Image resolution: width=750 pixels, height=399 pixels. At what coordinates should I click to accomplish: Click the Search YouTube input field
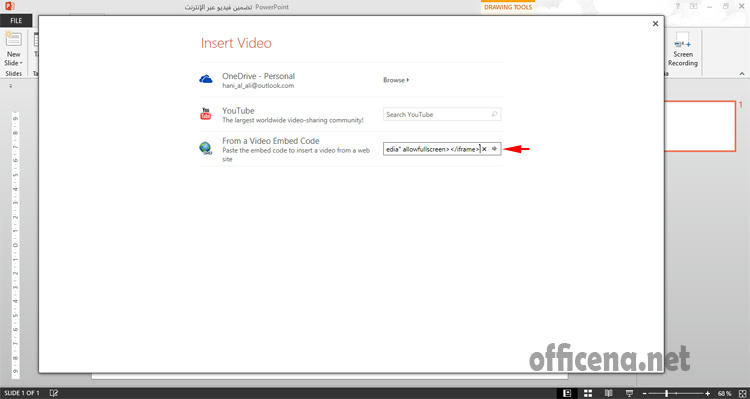pyautogui.click(x=442, y=114)
